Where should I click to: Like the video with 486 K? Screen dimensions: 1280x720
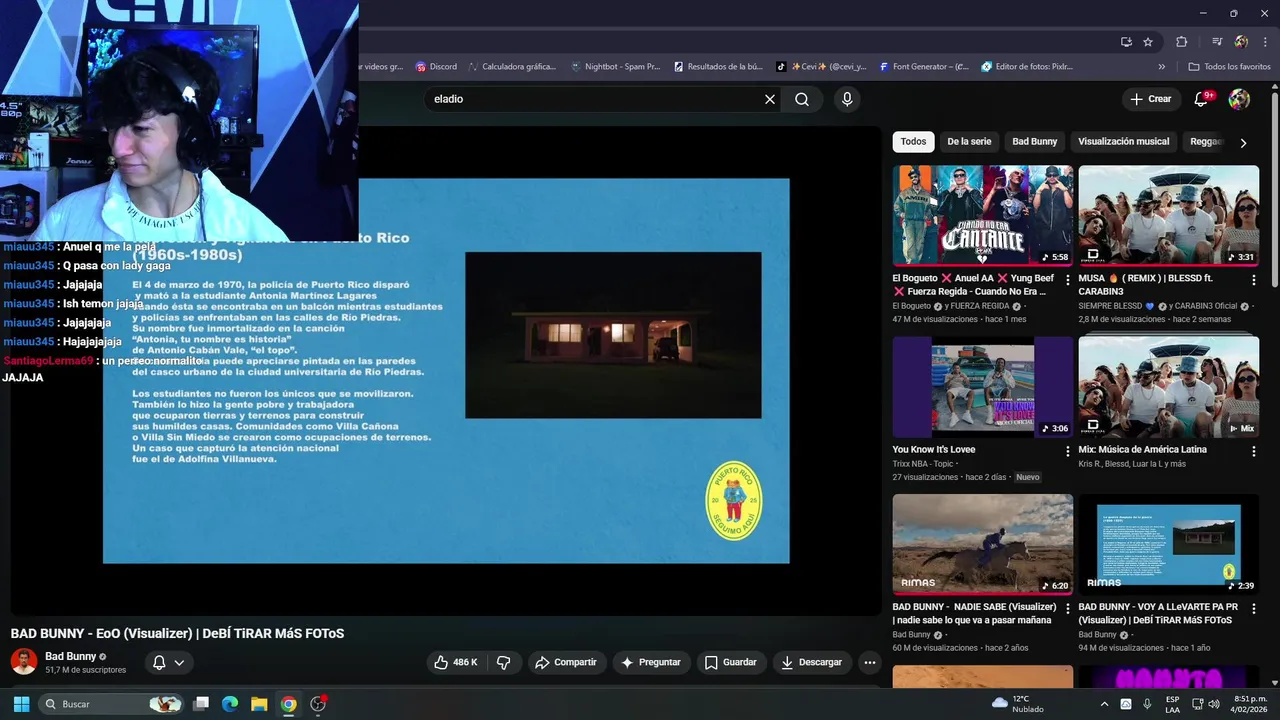click(455, 662)
